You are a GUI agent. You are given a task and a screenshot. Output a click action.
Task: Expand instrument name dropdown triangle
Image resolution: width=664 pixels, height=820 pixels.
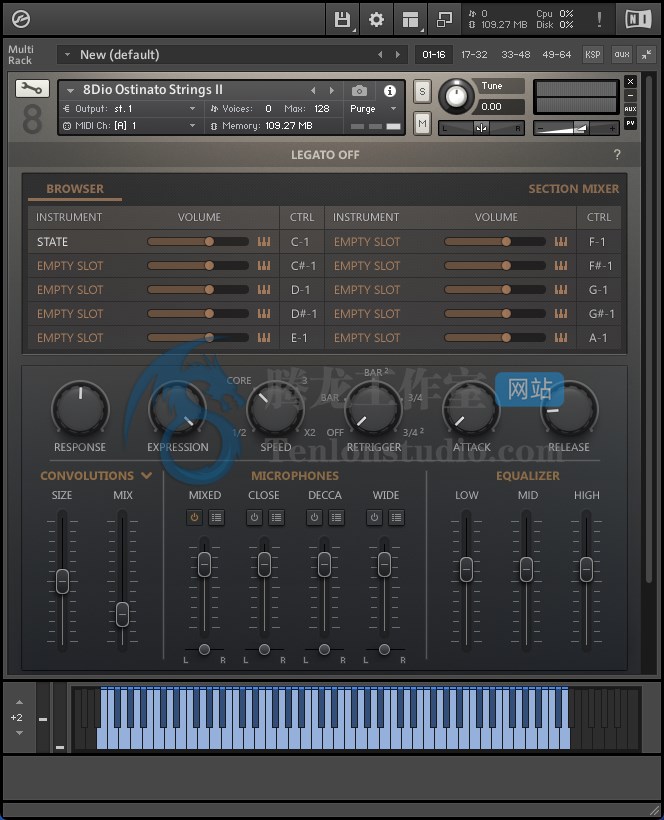[x=70, y=90]
